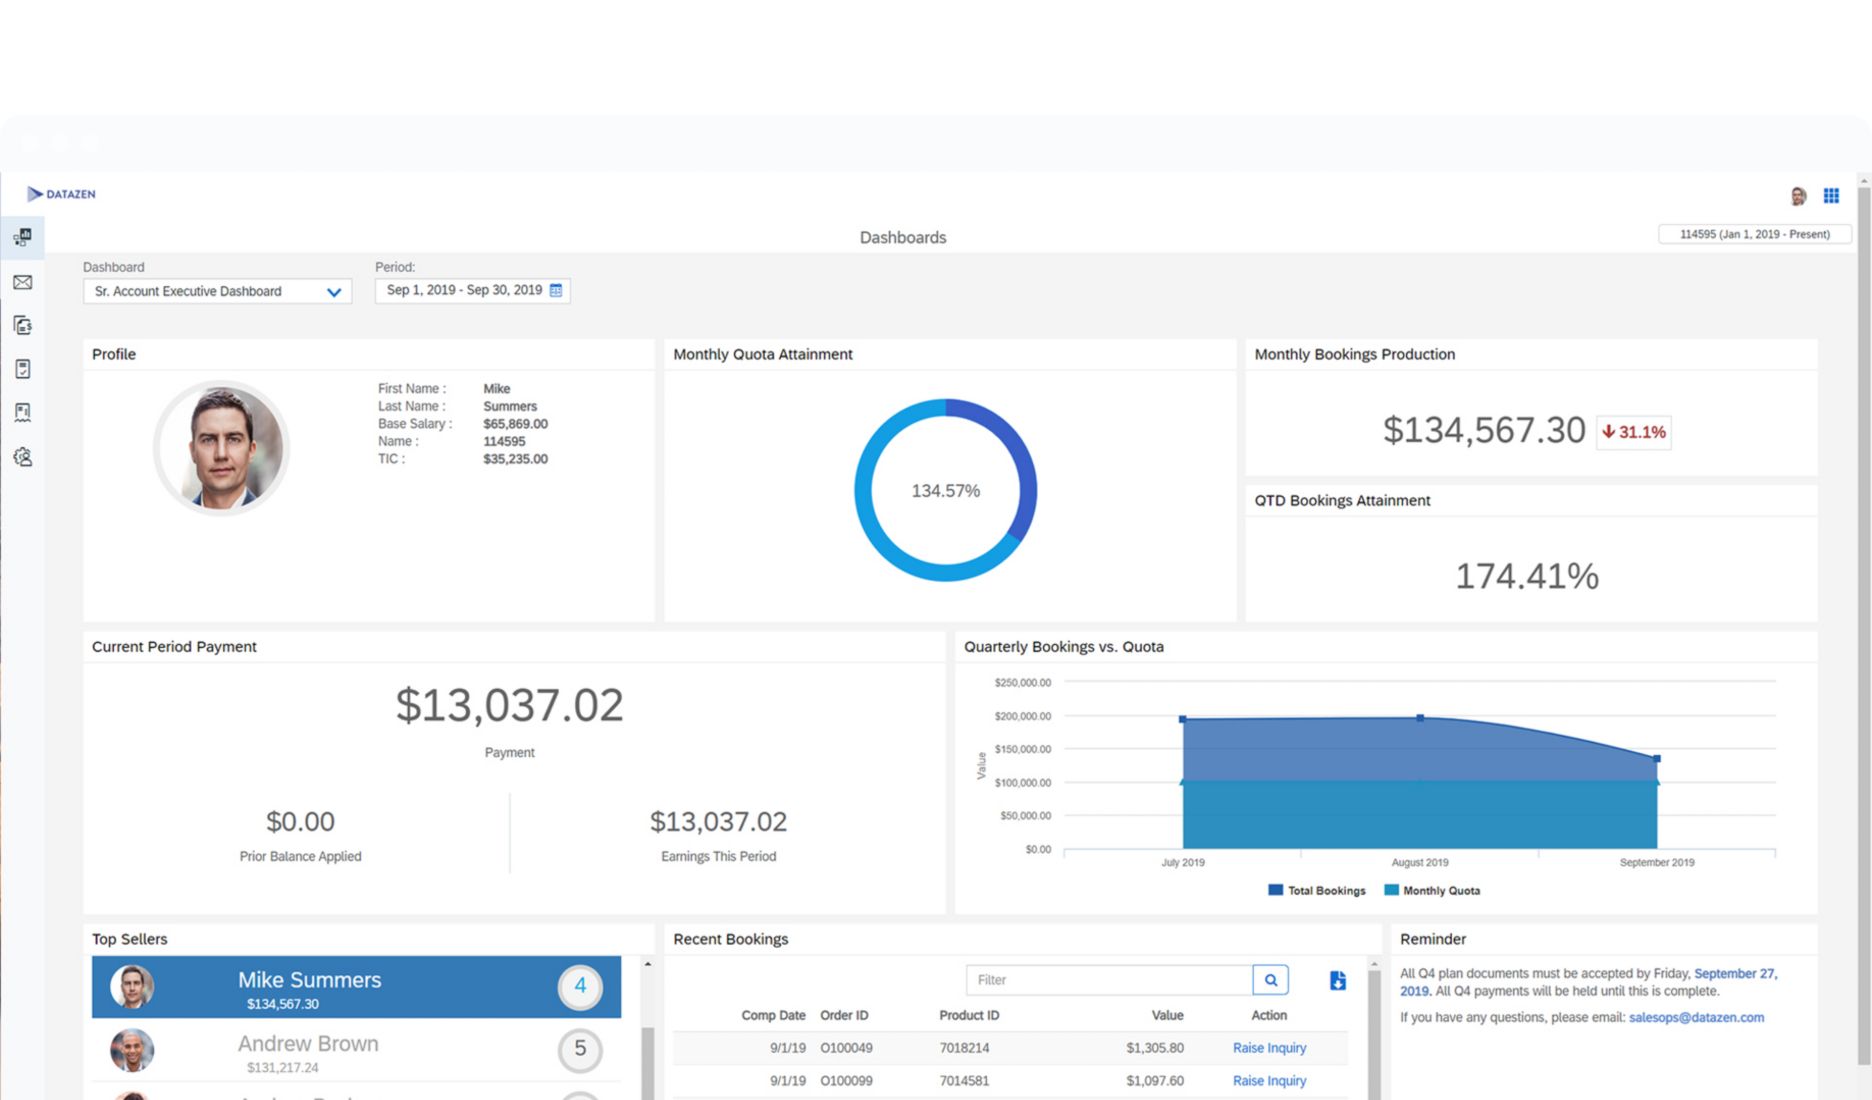Image resolution: width=1872 pixels, height=1100 pixels.
Task: Open the app launcher grid icon
Action: [x=1831, y=196]
